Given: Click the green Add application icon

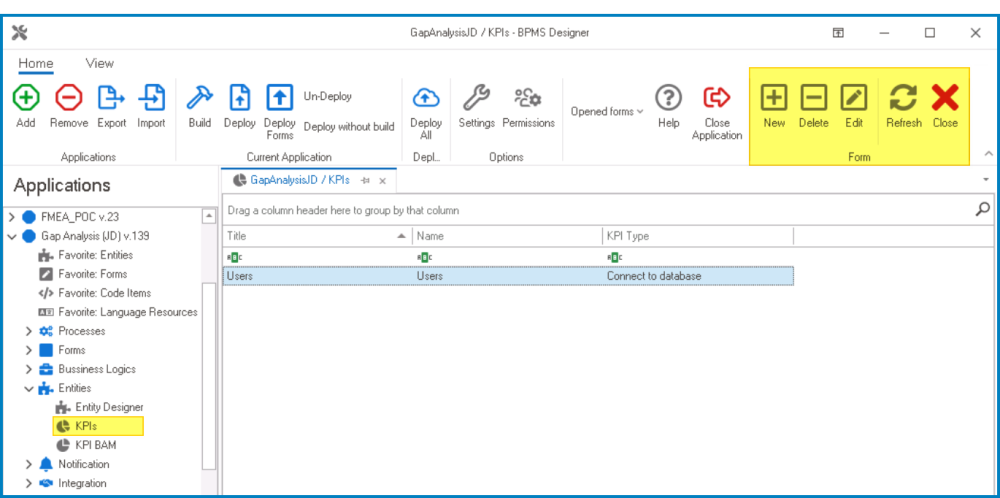Looking at the screenshot, I should click(x=26, y=98).
